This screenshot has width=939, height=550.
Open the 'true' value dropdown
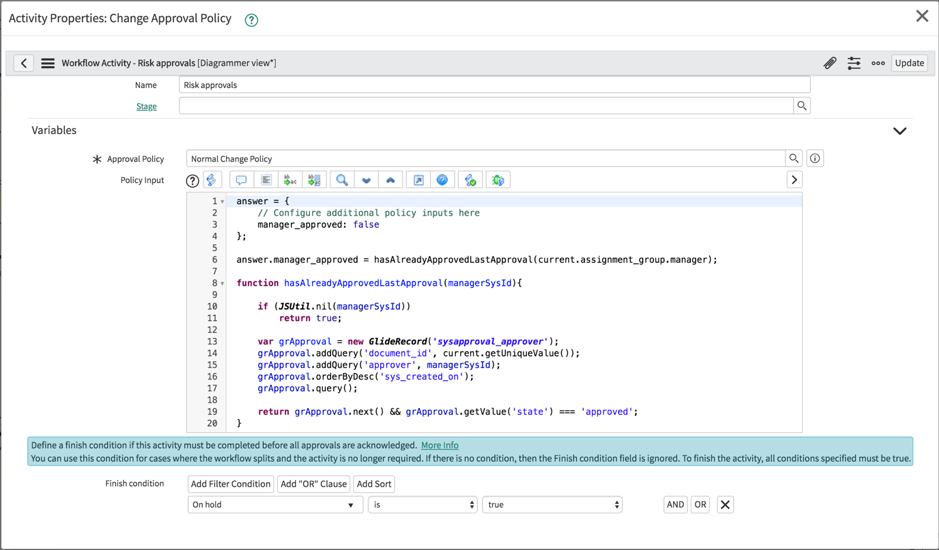pos(552,505)
